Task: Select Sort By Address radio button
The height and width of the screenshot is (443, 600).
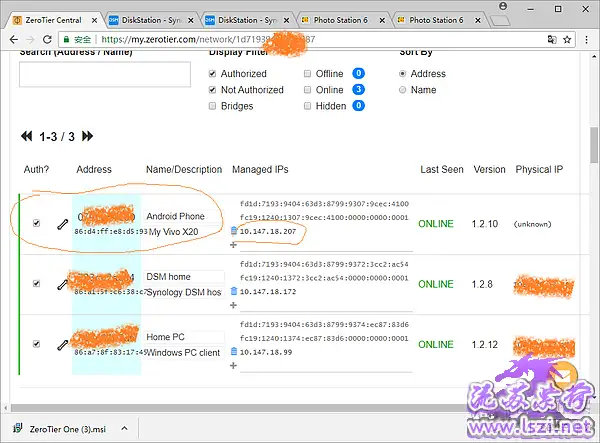Action: coord(402,73)
